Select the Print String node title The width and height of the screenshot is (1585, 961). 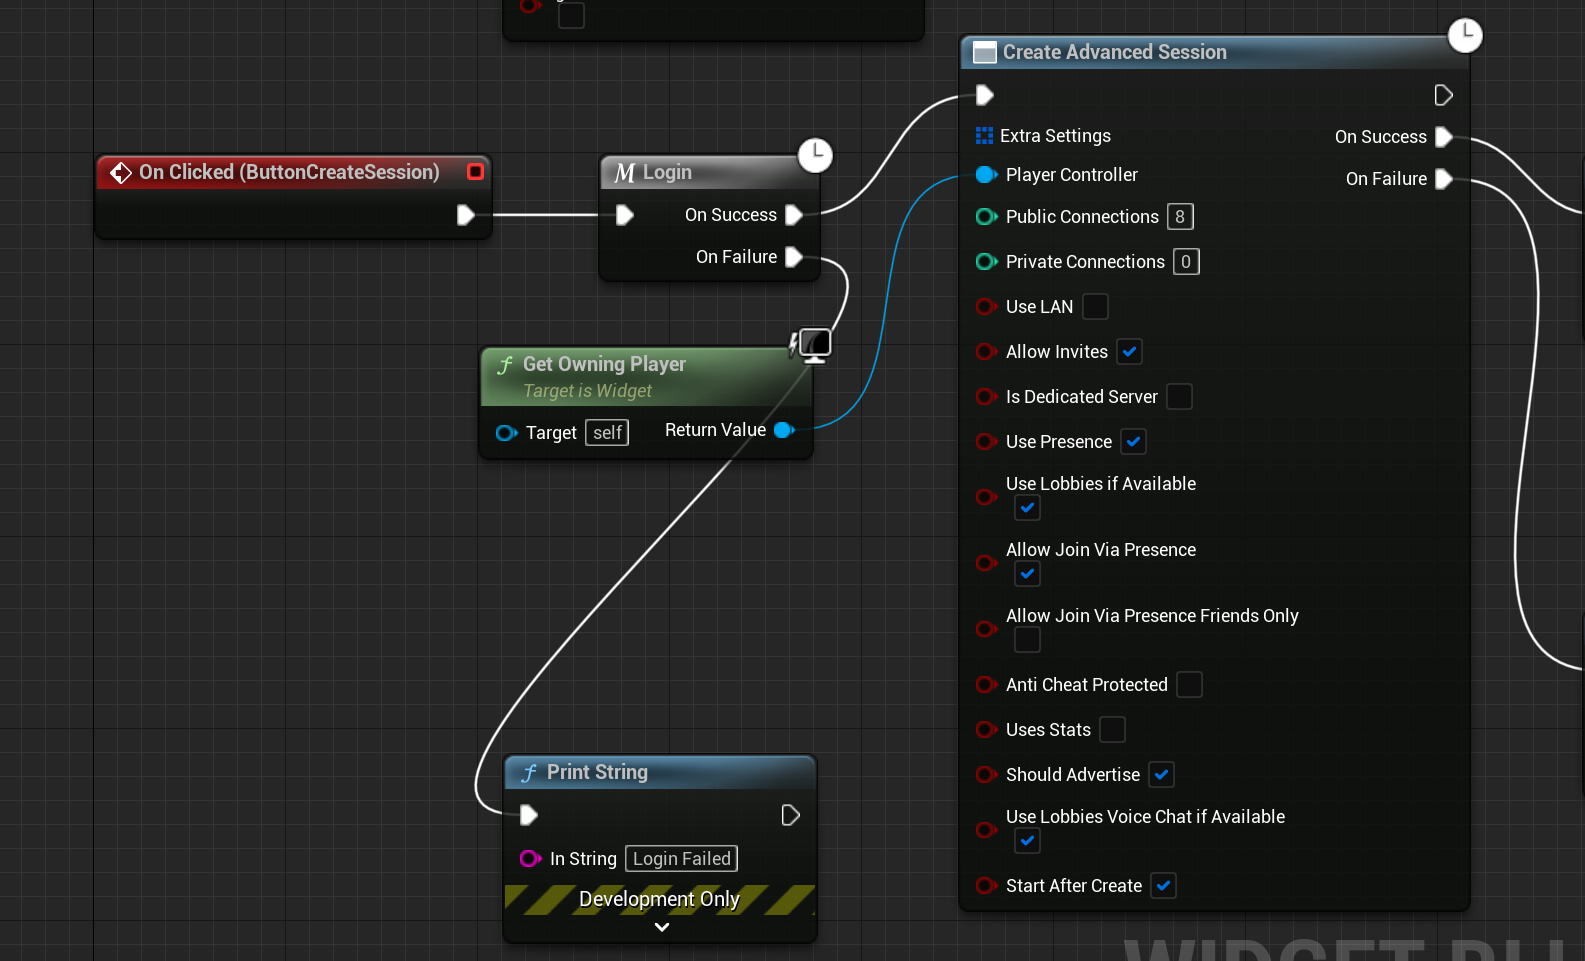pos(597,772)
